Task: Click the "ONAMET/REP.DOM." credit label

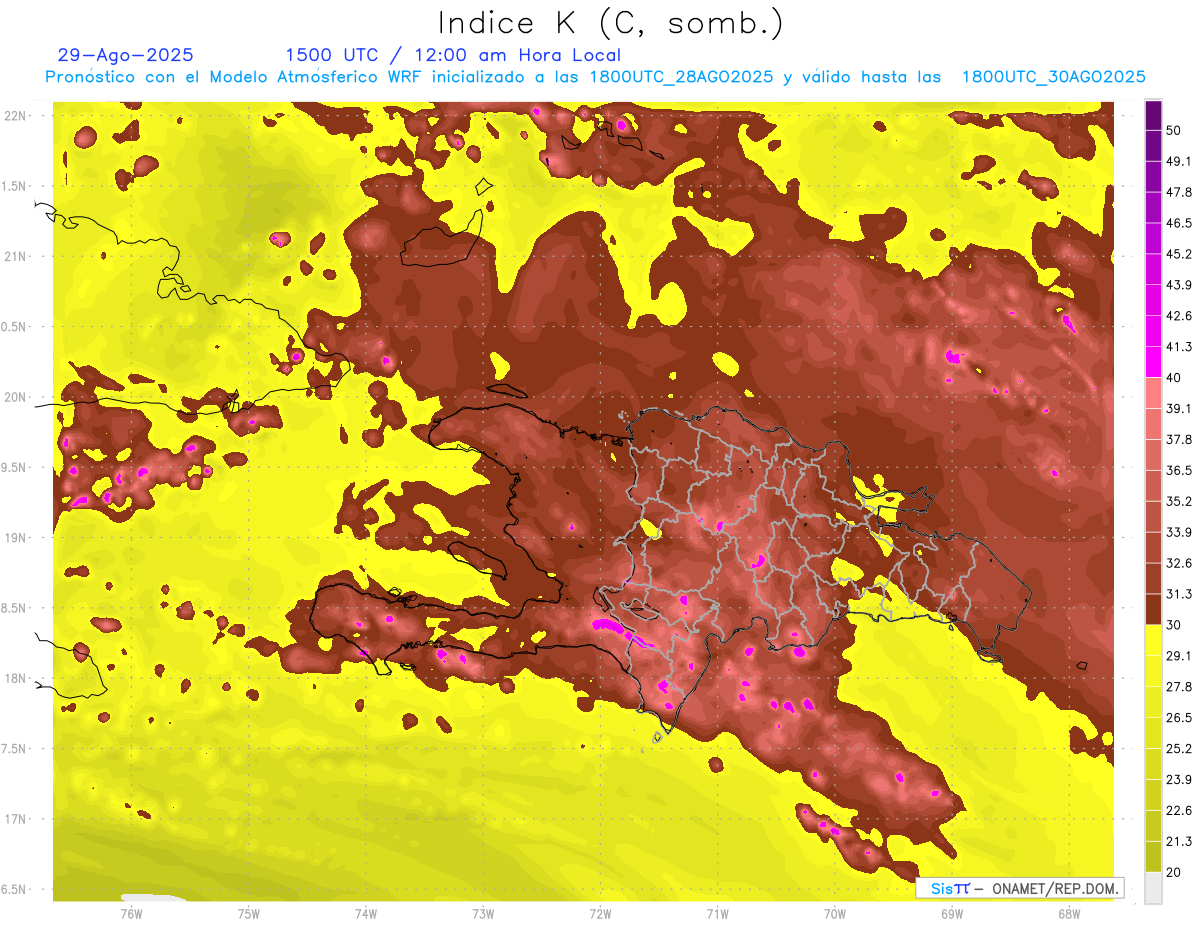Action: (x=1055, y=888)
